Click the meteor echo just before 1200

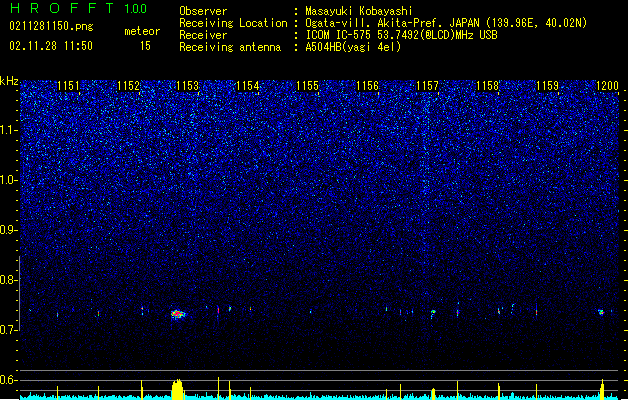(x=601, y=312)
